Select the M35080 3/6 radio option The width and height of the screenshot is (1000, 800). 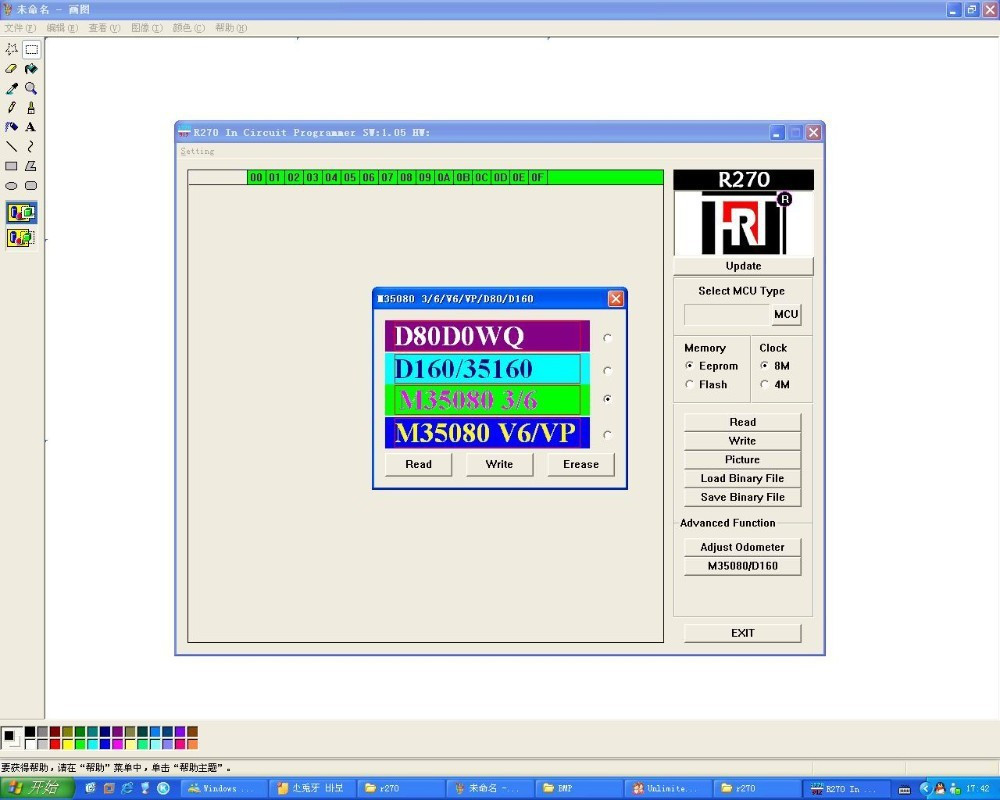click(x=607, y=399)
